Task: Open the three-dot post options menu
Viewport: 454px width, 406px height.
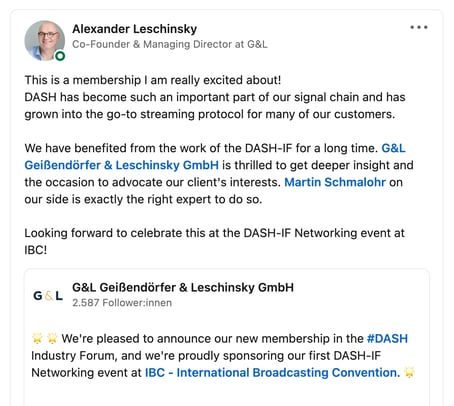Action: click(419, 27)
